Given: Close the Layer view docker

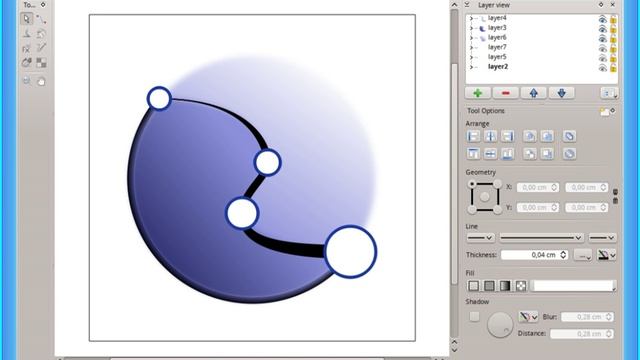Looking at the screenshot, I should point(613,5).
